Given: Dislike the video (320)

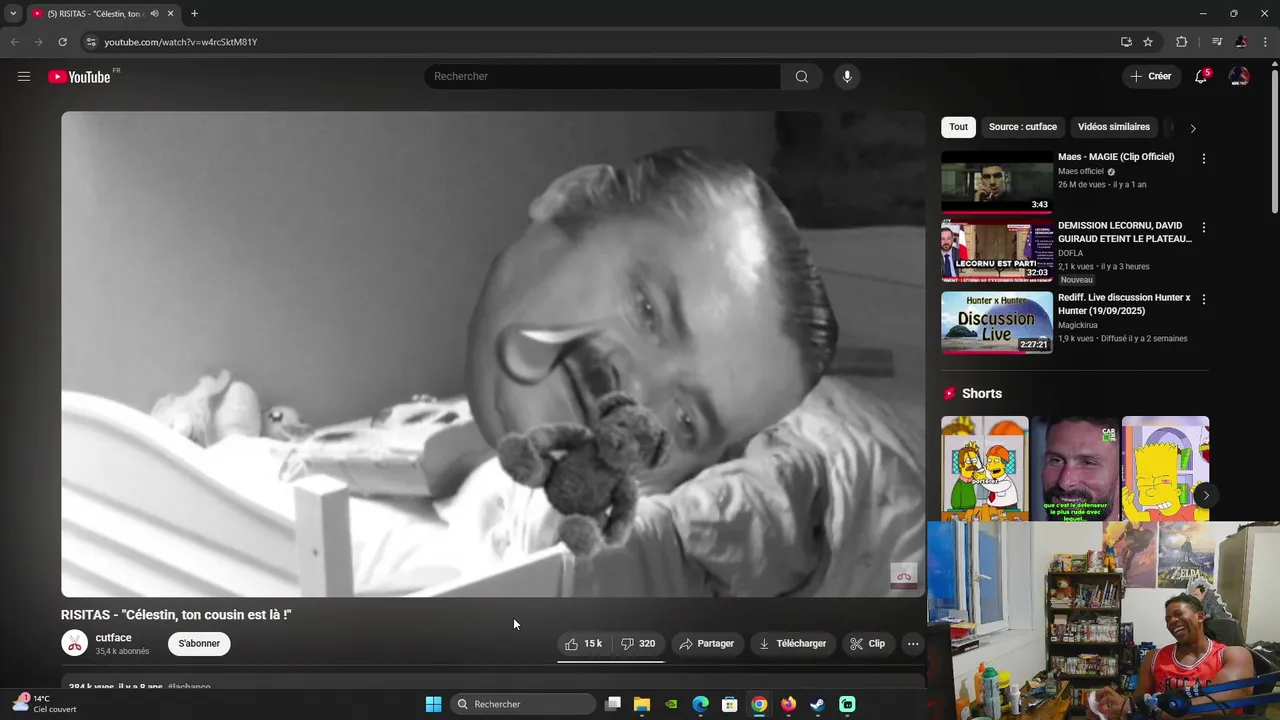Looking at the screenshot, I should 638,643.
